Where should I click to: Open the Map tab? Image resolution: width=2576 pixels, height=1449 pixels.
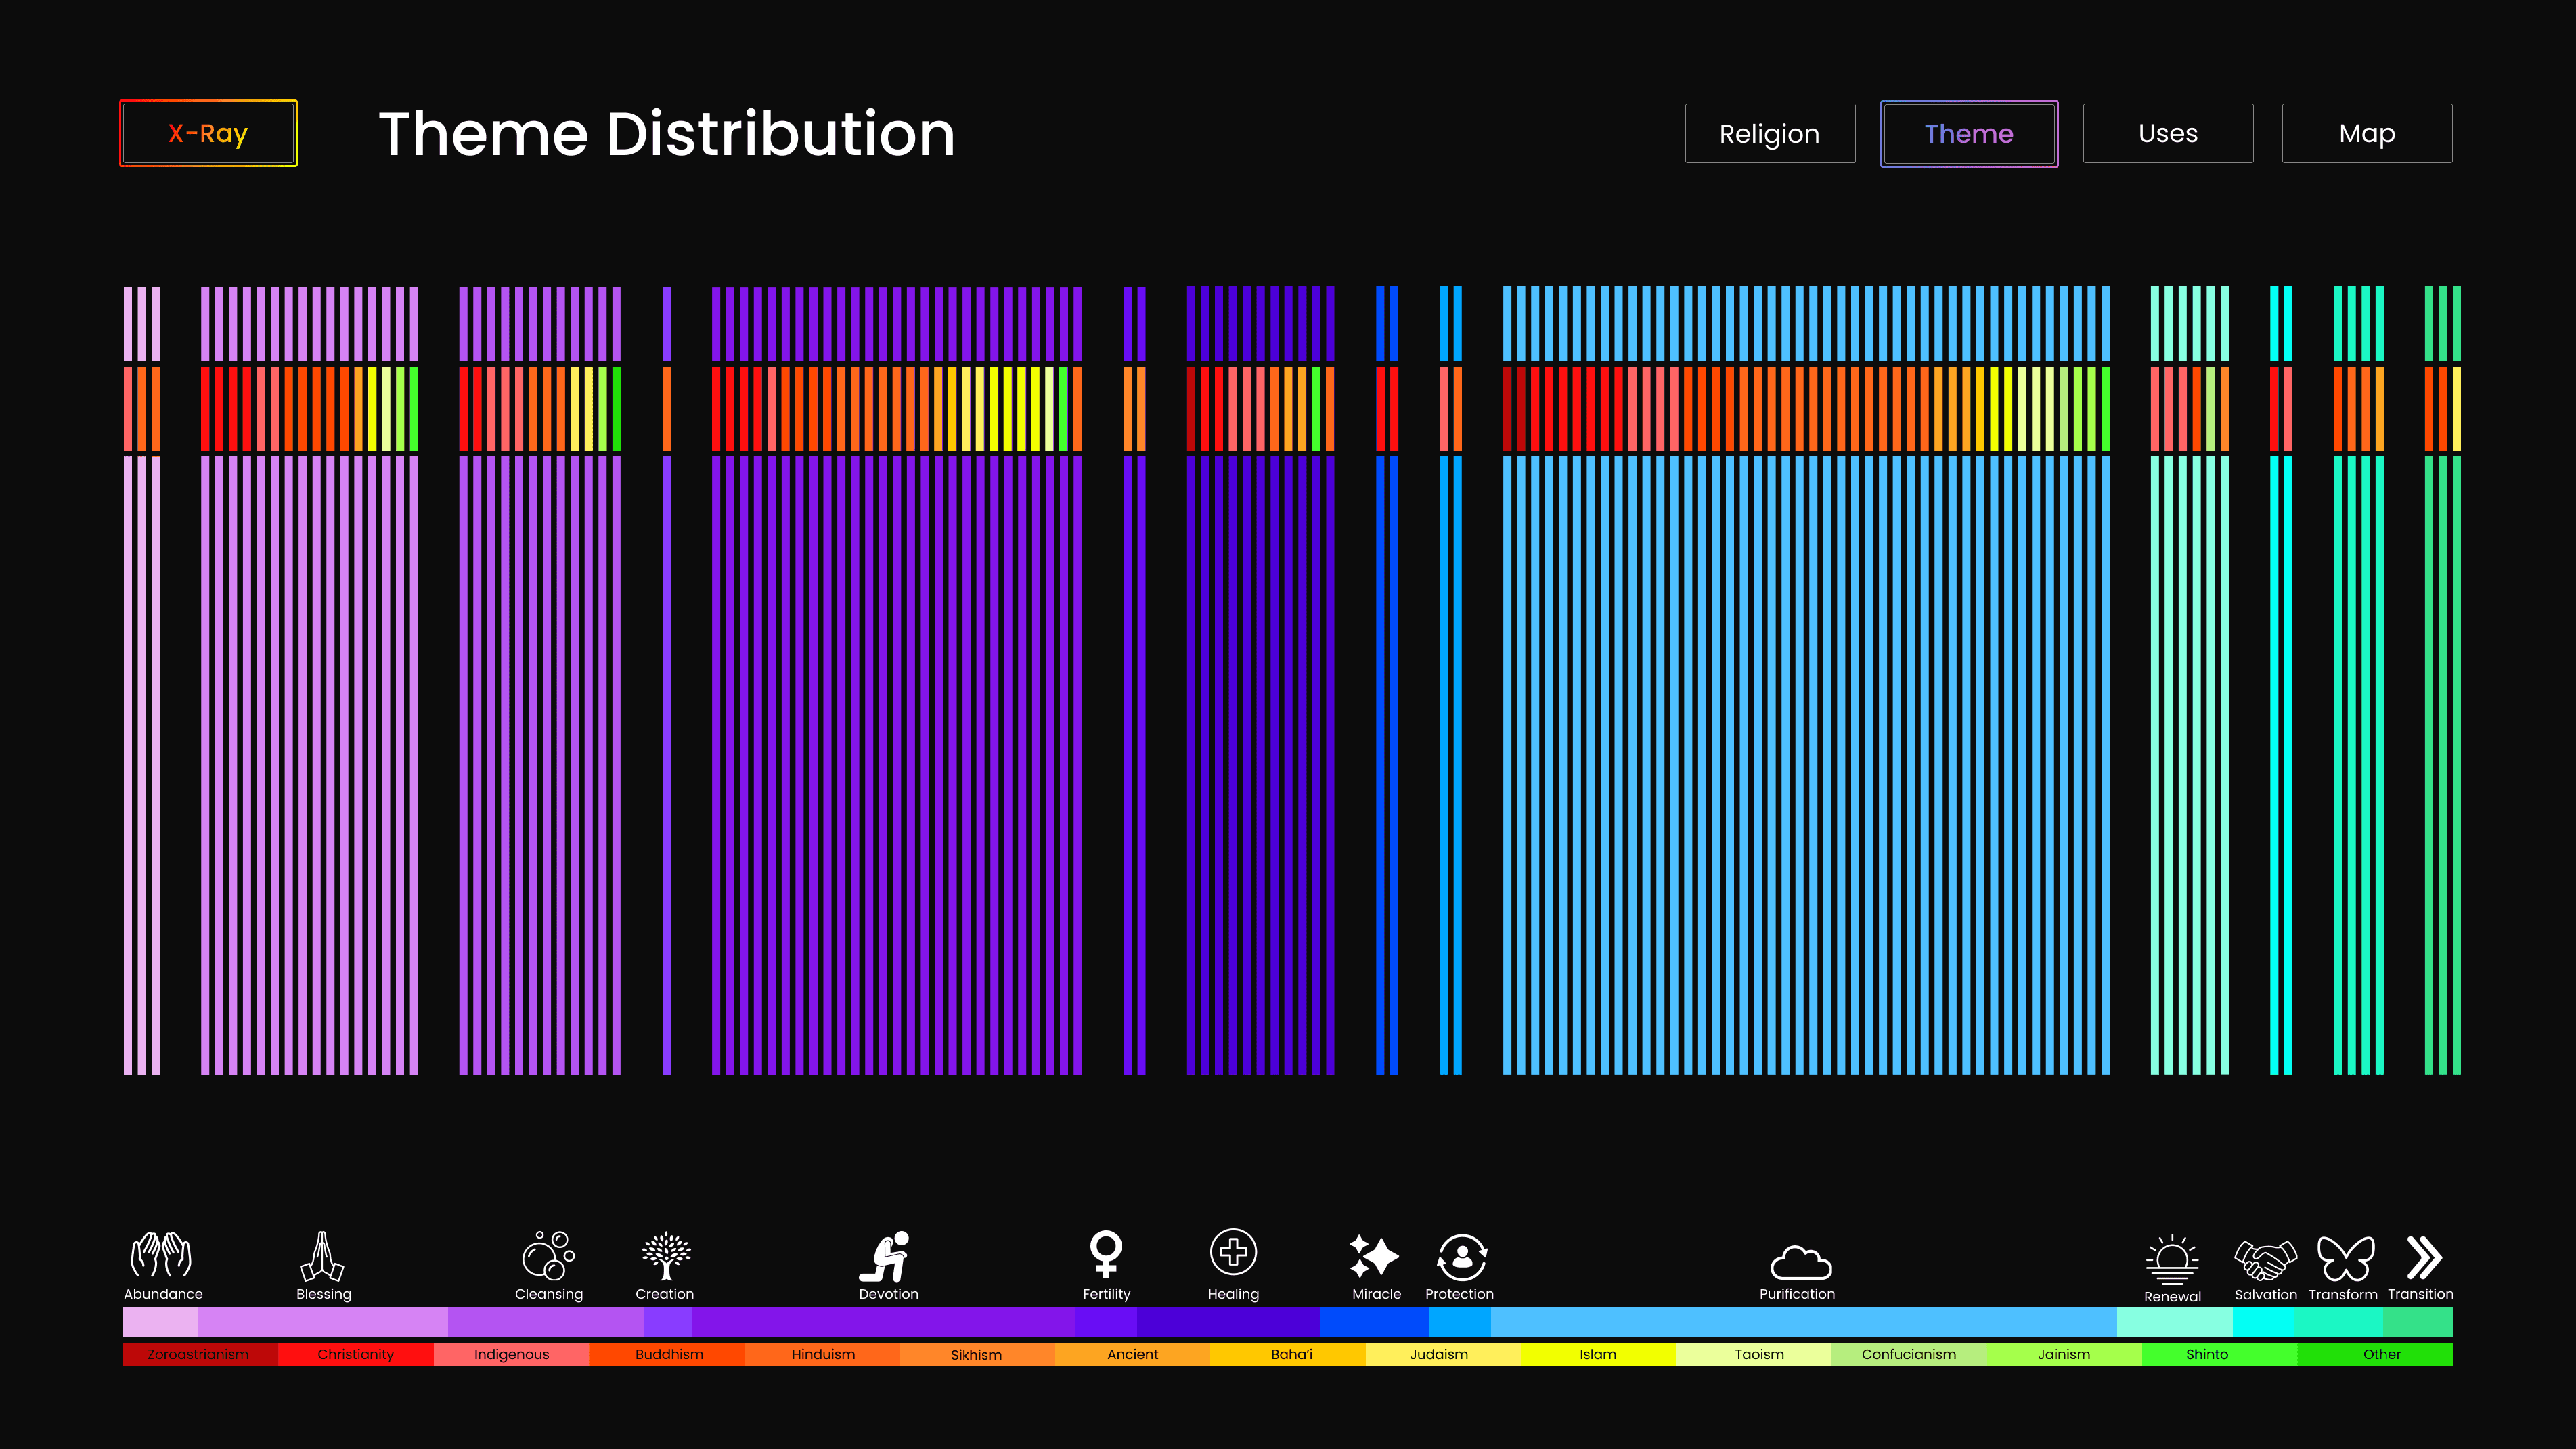[x=2366, y=133]
